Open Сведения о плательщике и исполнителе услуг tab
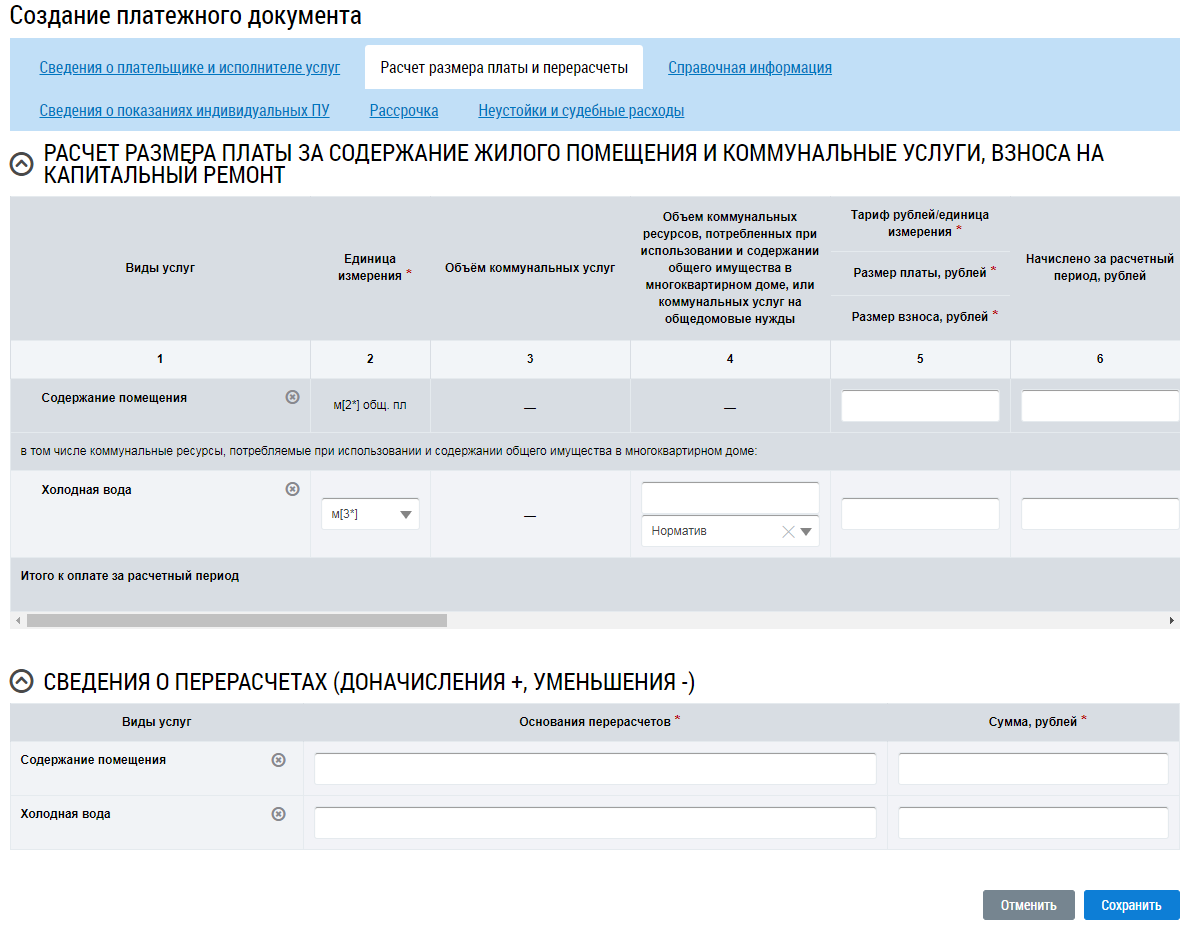Image resolution: width=1190 pixels, height=926 pixels. (x=190, y=68)
